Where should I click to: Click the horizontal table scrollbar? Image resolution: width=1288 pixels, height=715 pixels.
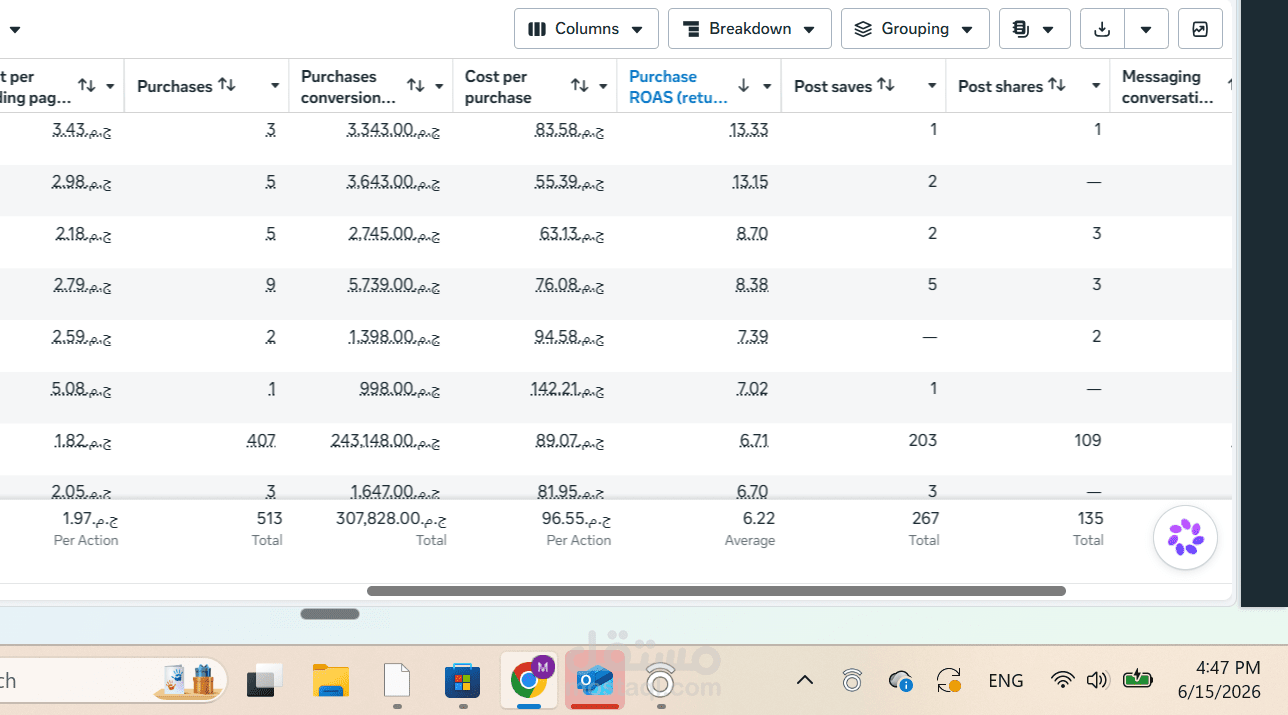[x=716, y=591]
